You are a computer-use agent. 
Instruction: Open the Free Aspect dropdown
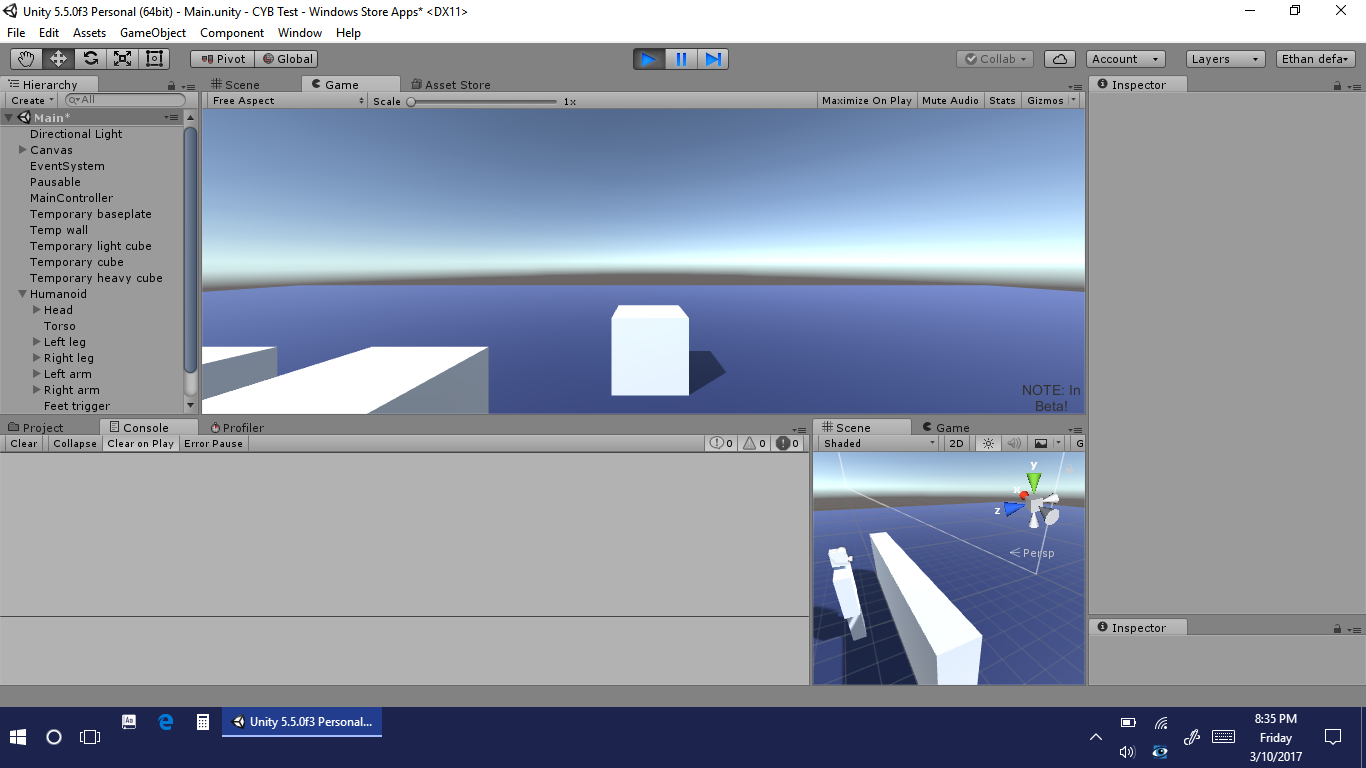[288, 101]
